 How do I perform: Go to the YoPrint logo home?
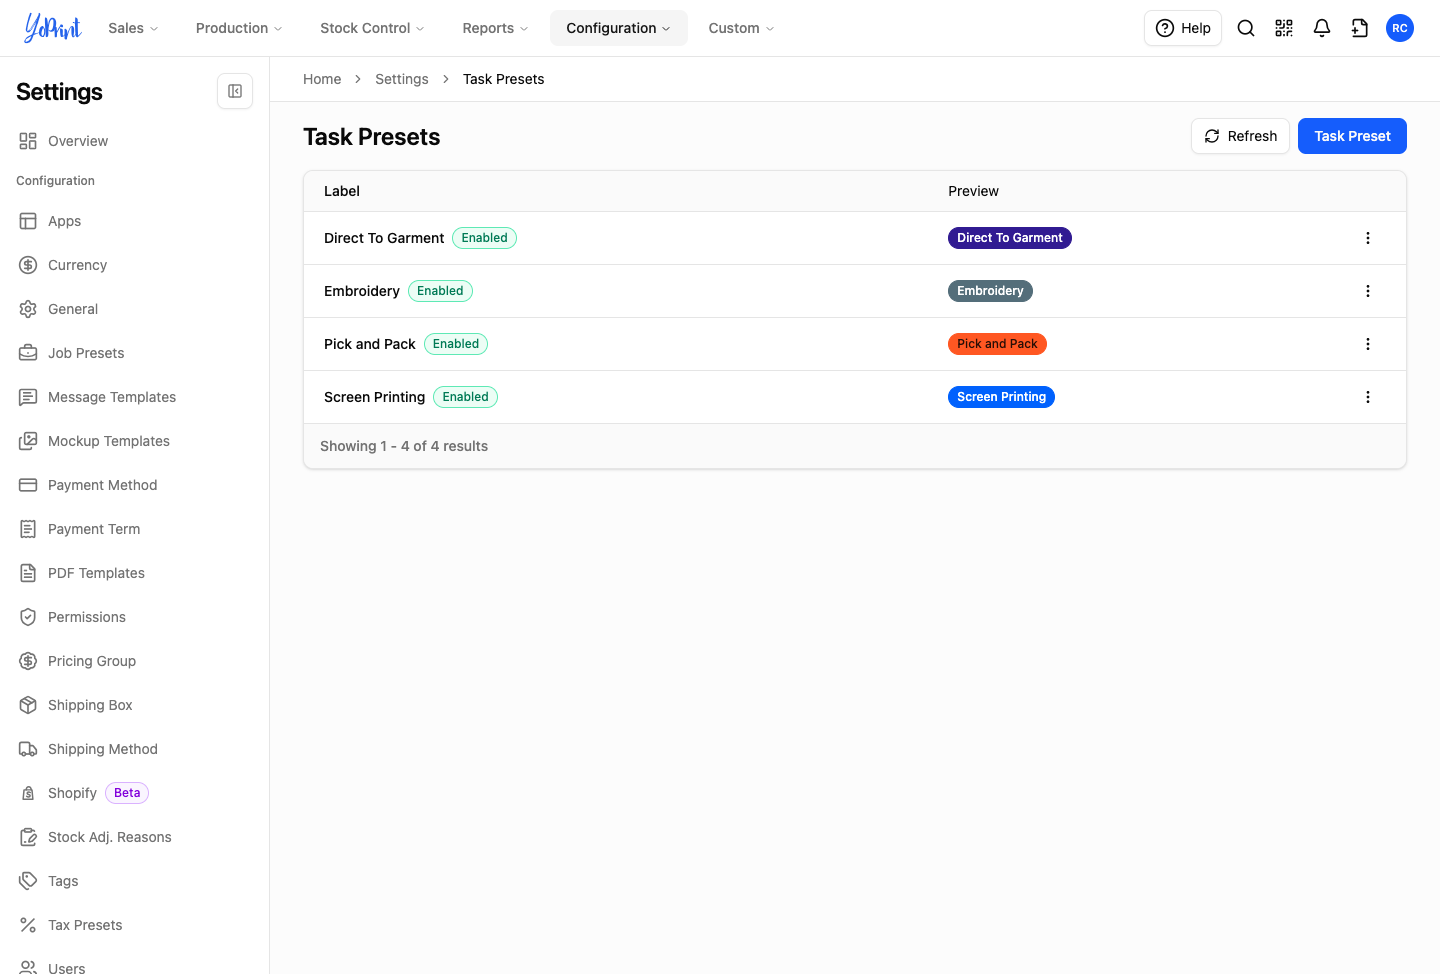click(x=53, y=28)
